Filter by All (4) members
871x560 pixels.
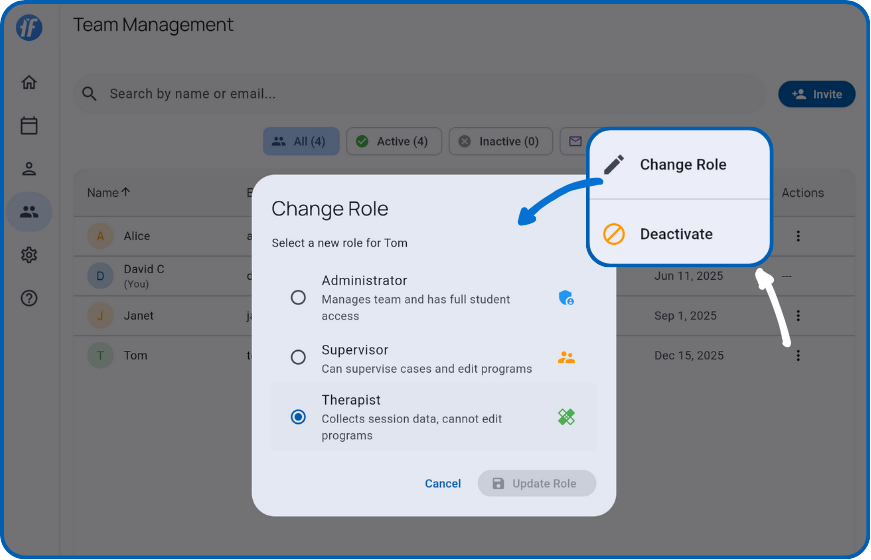tap(301, 142)
